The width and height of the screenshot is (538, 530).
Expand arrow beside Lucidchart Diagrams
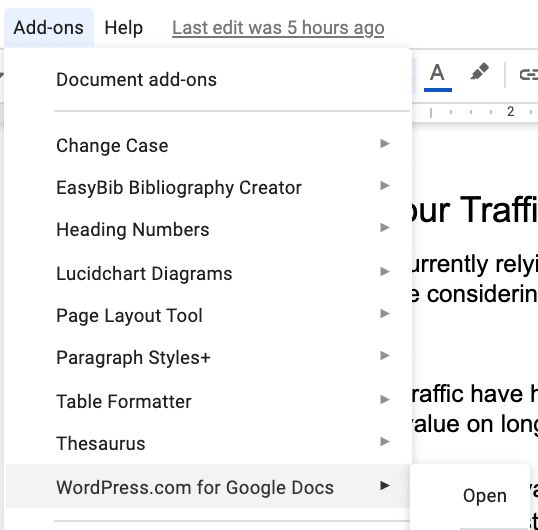385,271
